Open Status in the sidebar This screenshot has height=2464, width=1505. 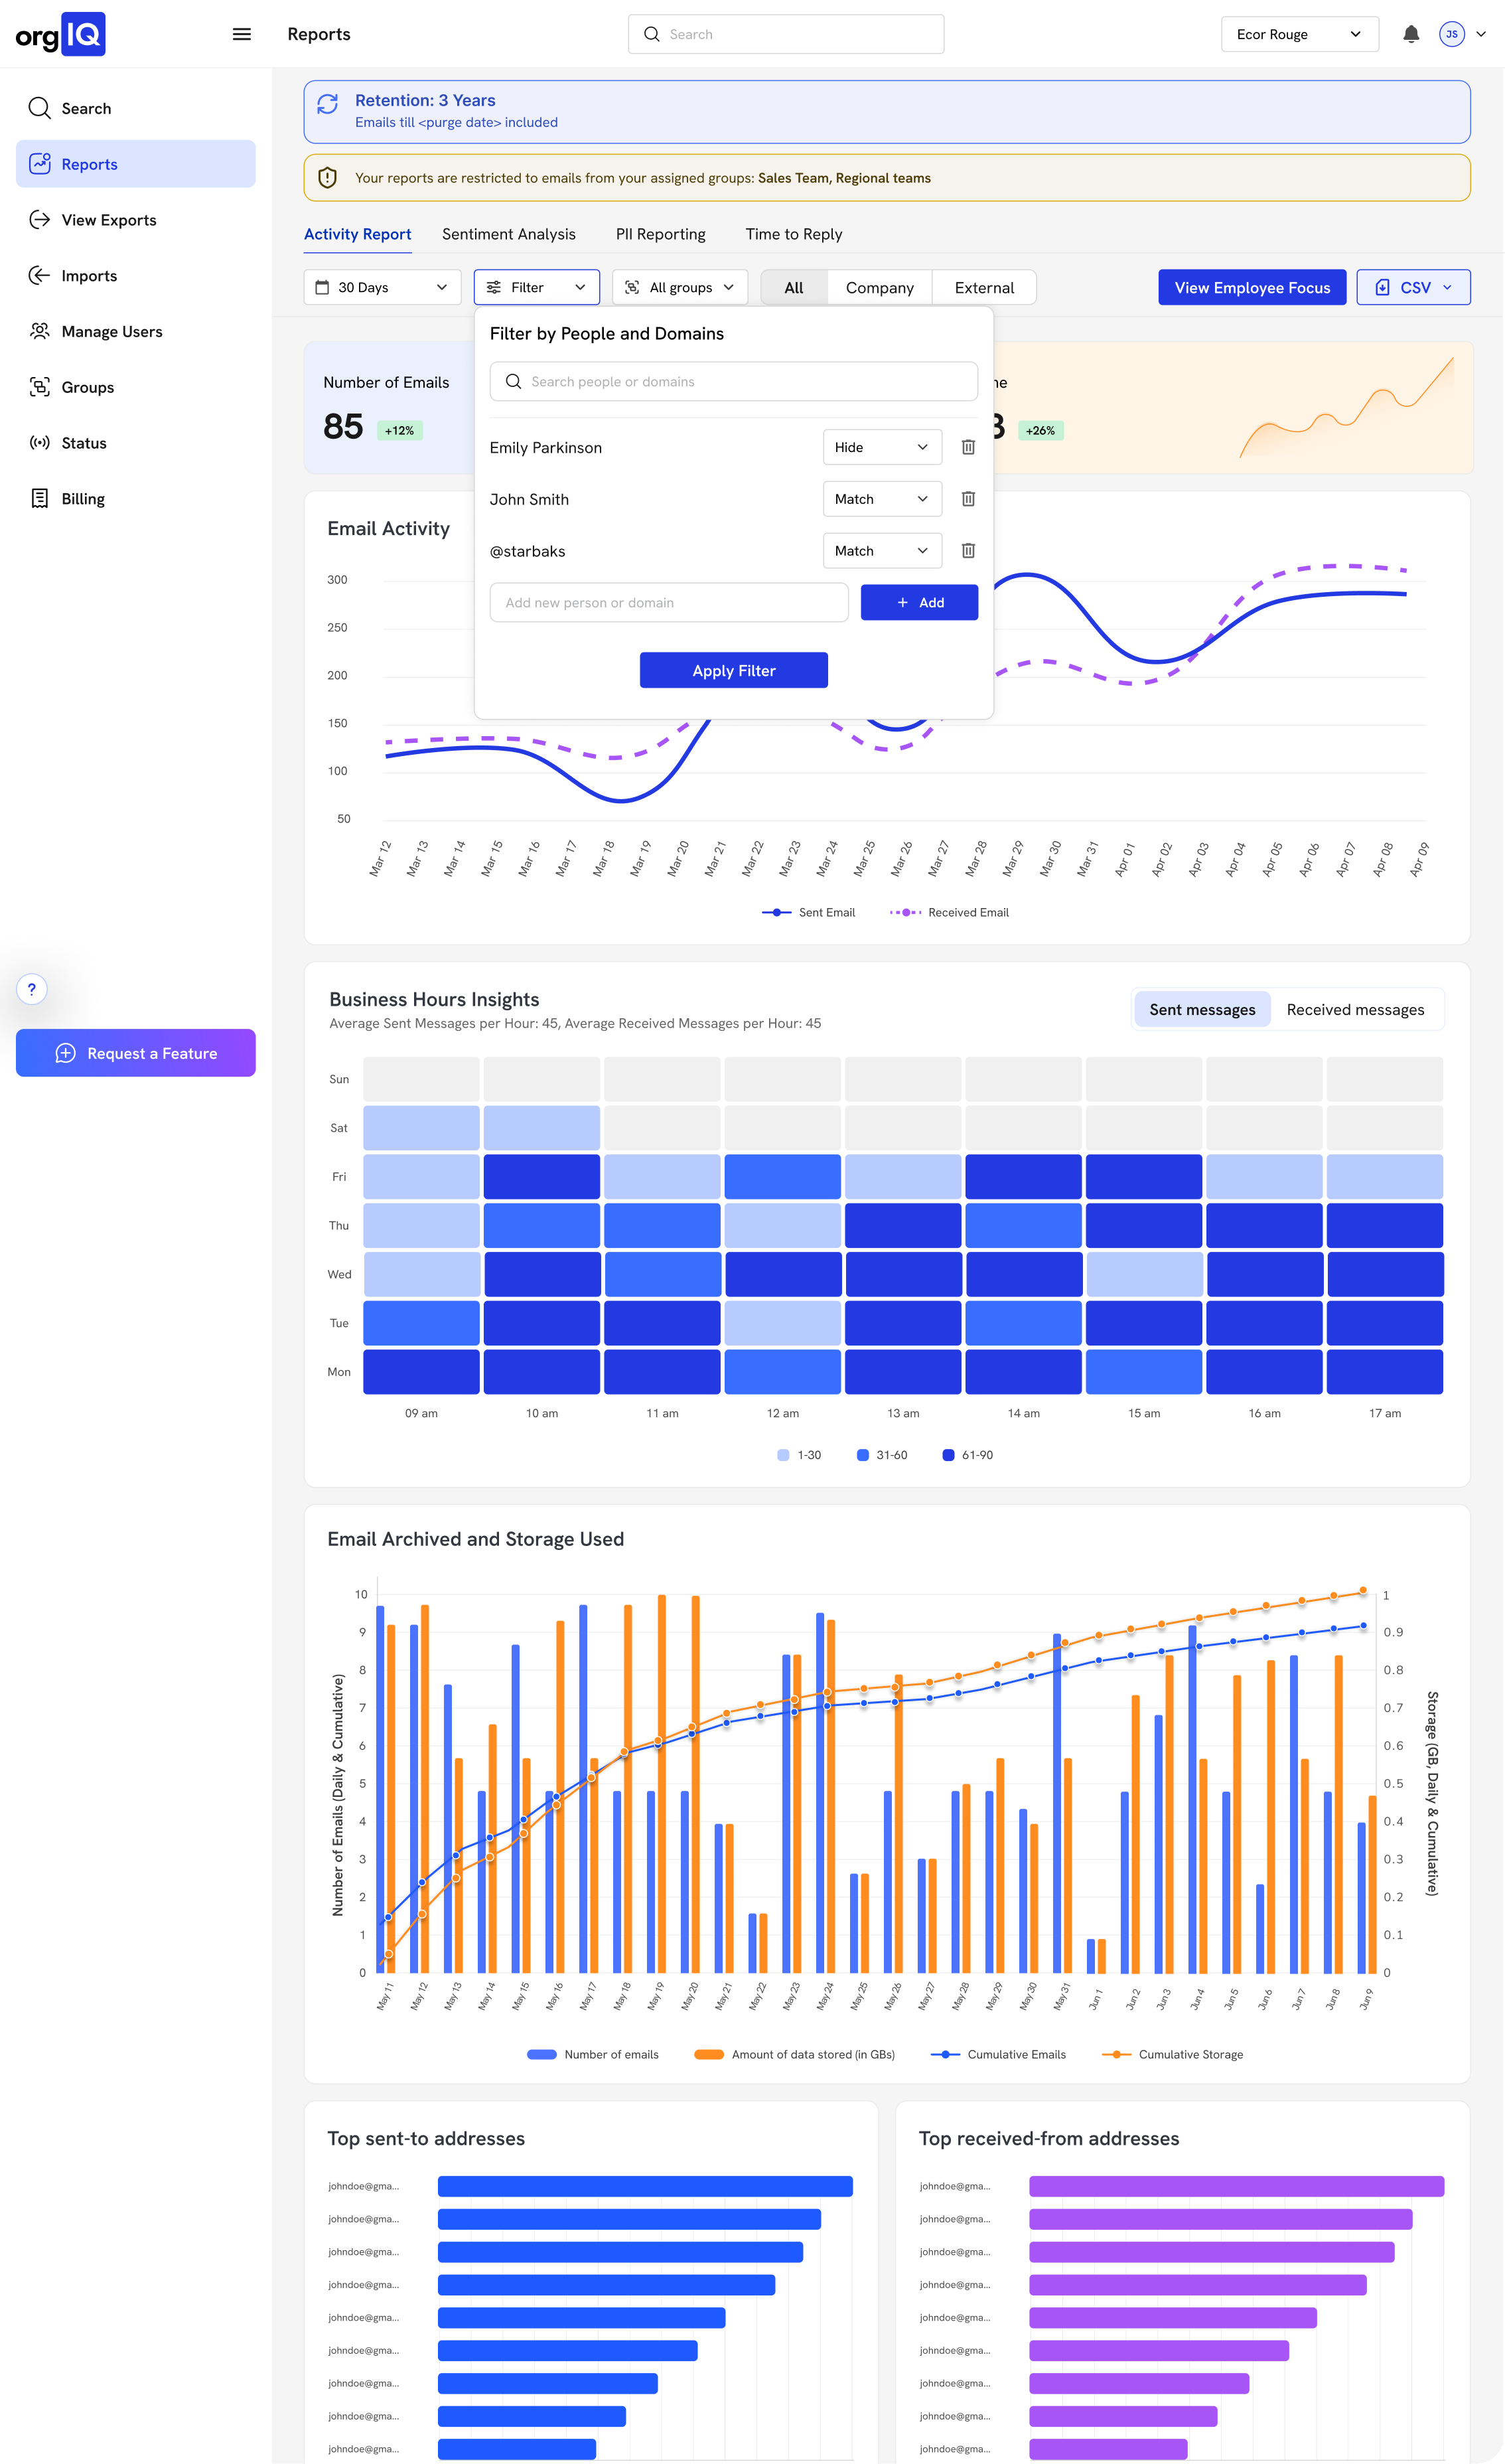pyautogui.click(x=83, y=443)
